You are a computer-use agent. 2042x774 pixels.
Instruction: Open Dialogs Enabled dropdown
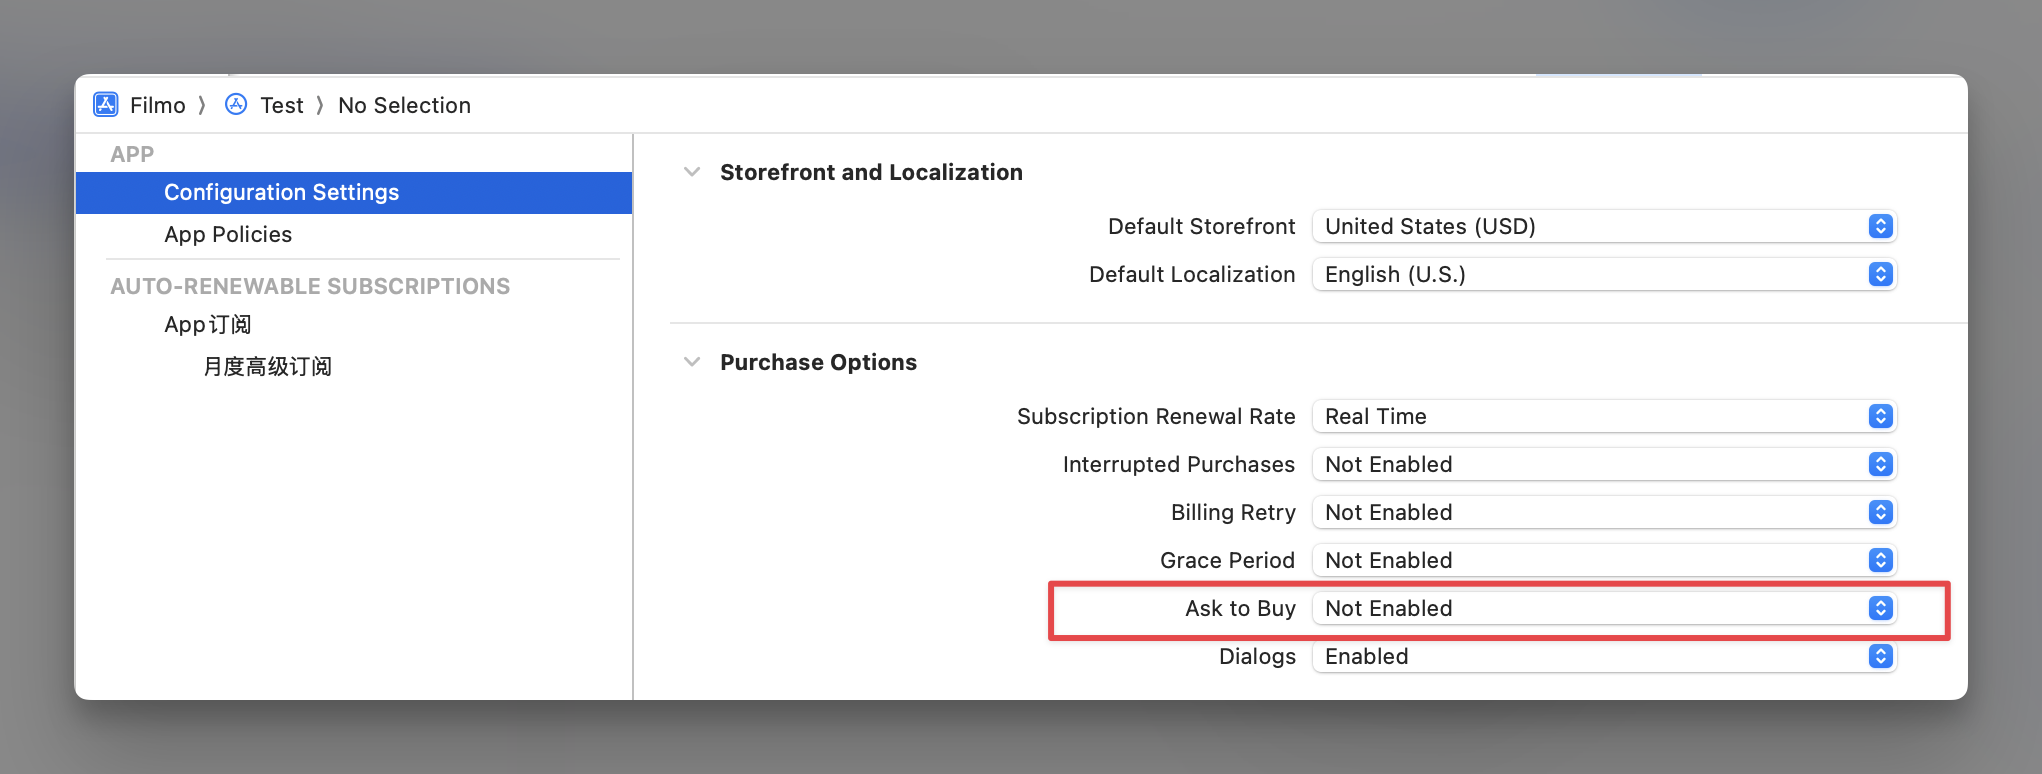1603,656
